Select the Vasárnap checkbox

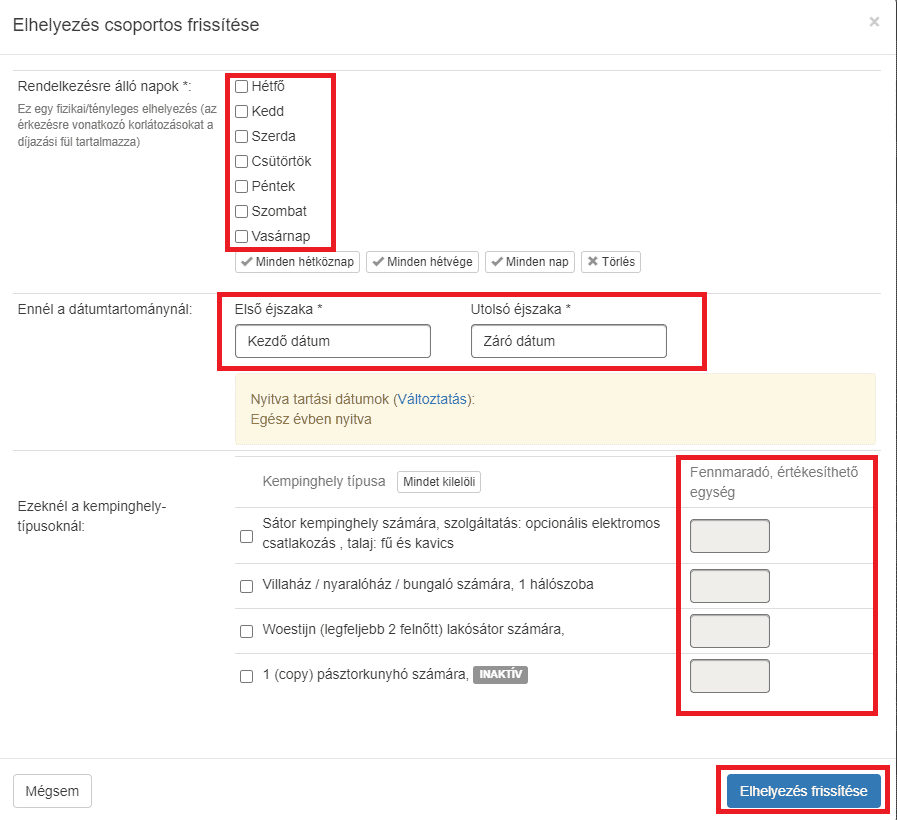241,236
